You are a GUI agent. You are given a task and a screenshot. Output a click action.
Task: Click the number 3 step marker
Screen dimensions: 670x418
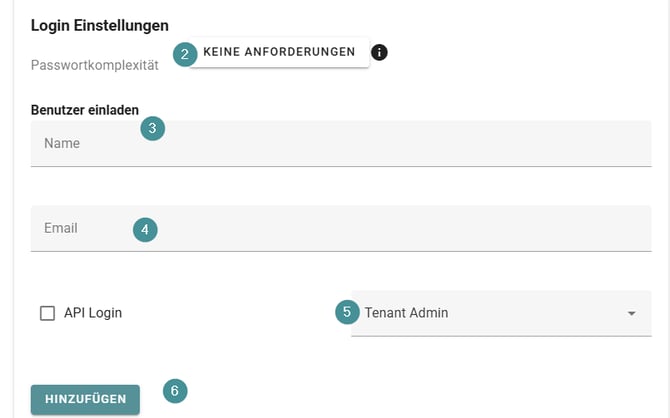(152, 128)
